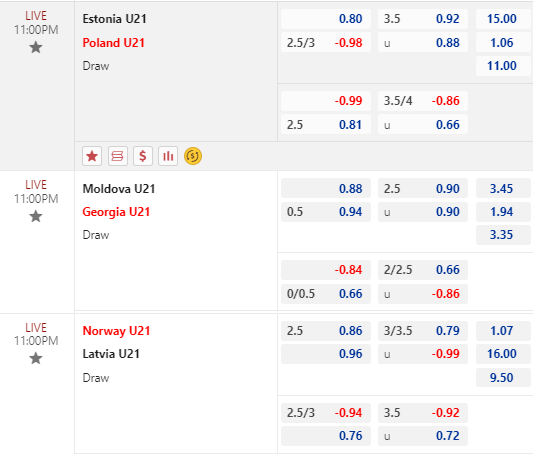The image size is (533, 454).
Task: Select Estonia U21 handicap odds 0.80
Action: pyautogui.click(x=326, y=19)
